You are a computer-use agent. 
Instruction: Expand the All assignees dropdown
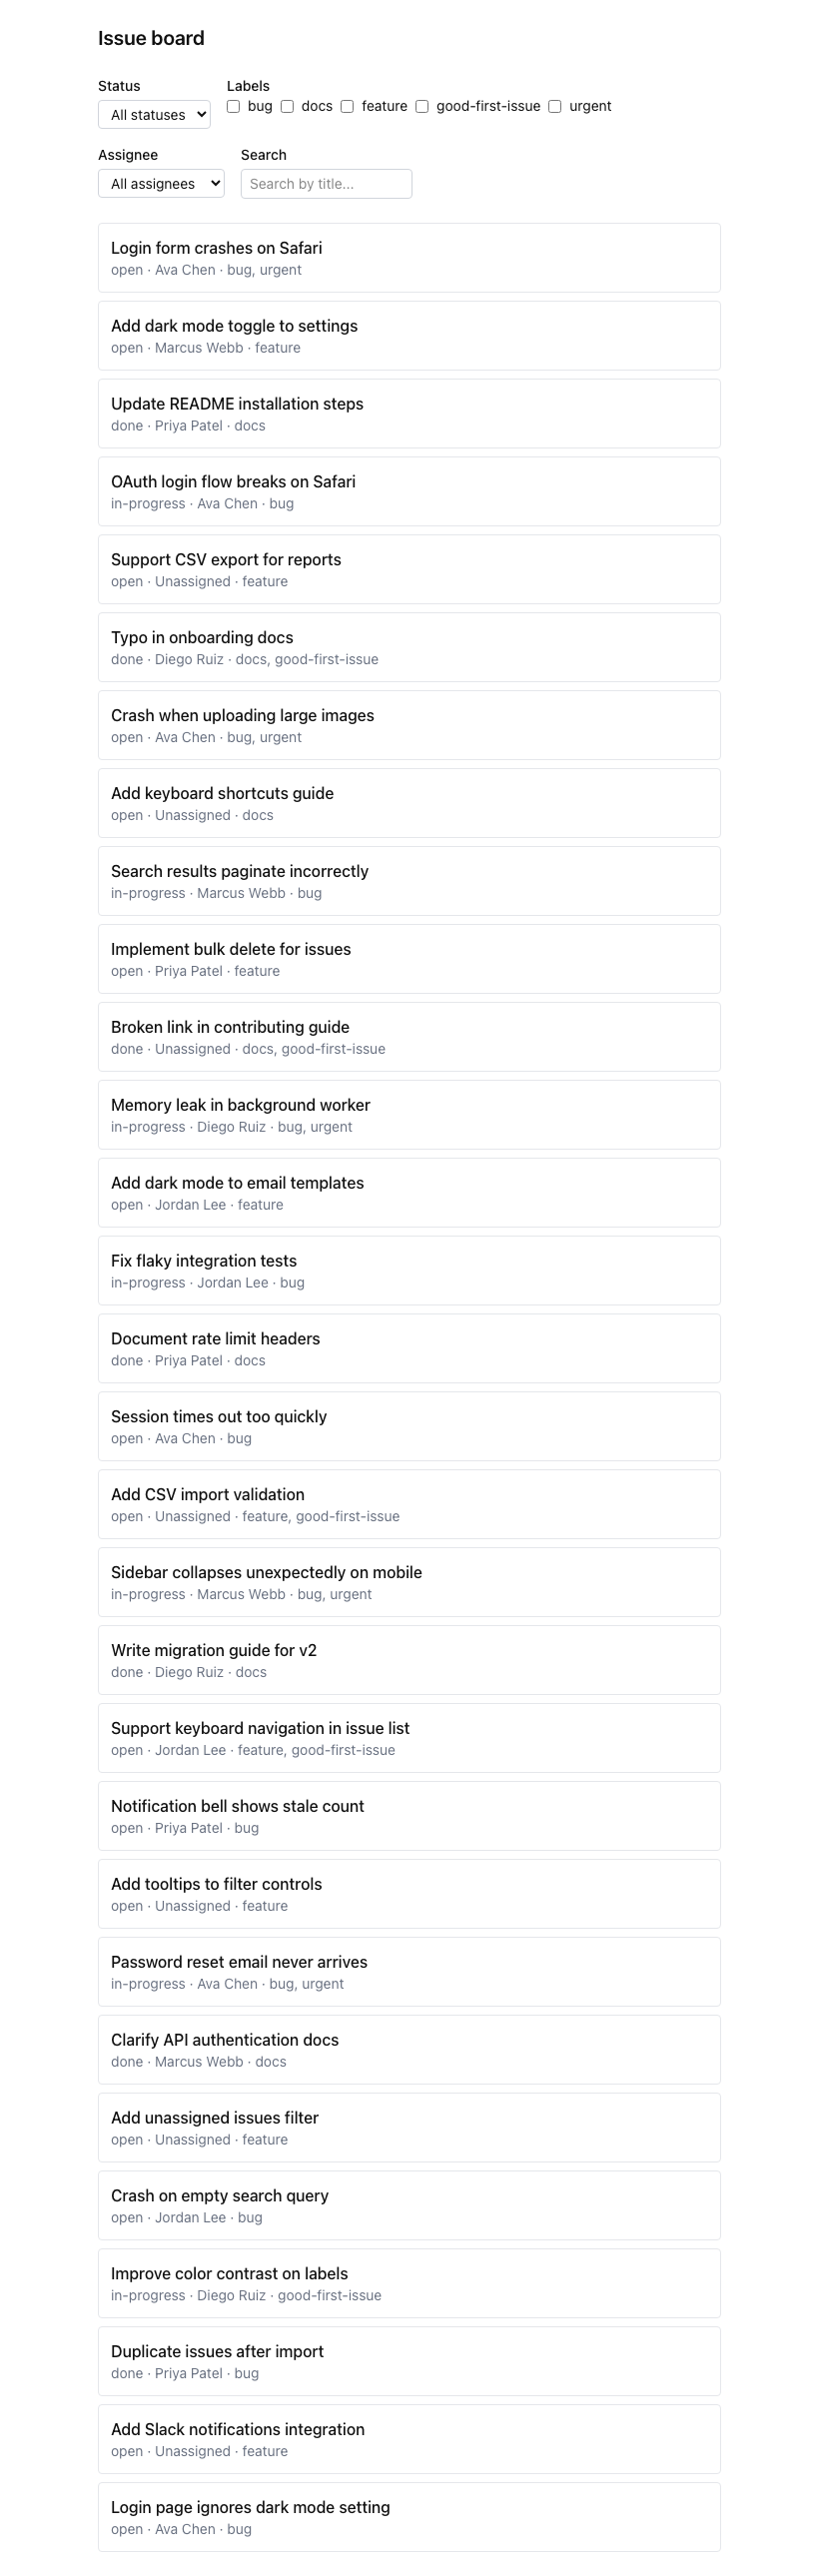(x=161, y=184)
